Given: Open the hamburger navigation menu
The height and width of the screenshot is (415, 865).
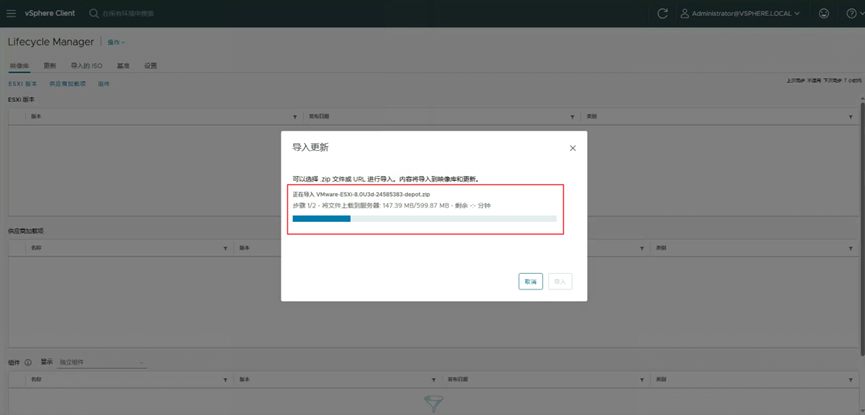Looking at the screenshot, I should click(11, 13).
